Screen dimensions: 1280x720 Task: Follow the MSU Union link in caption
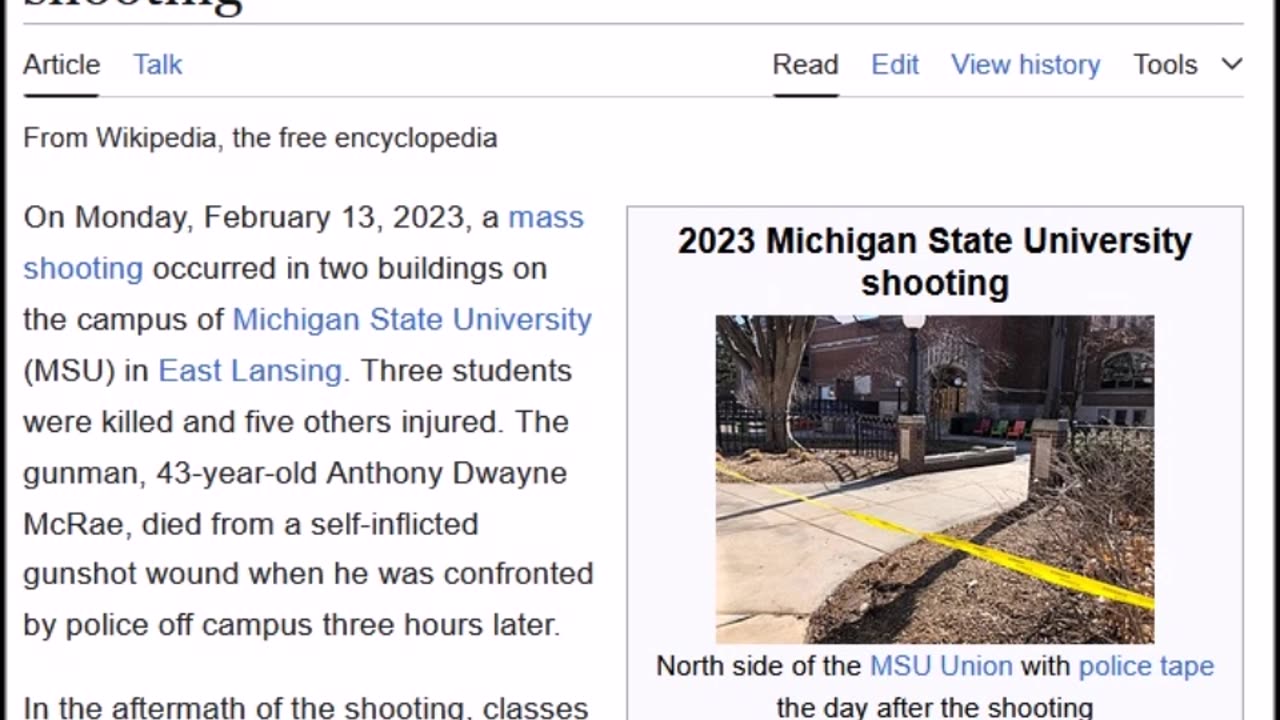click(x=941, y=667)
